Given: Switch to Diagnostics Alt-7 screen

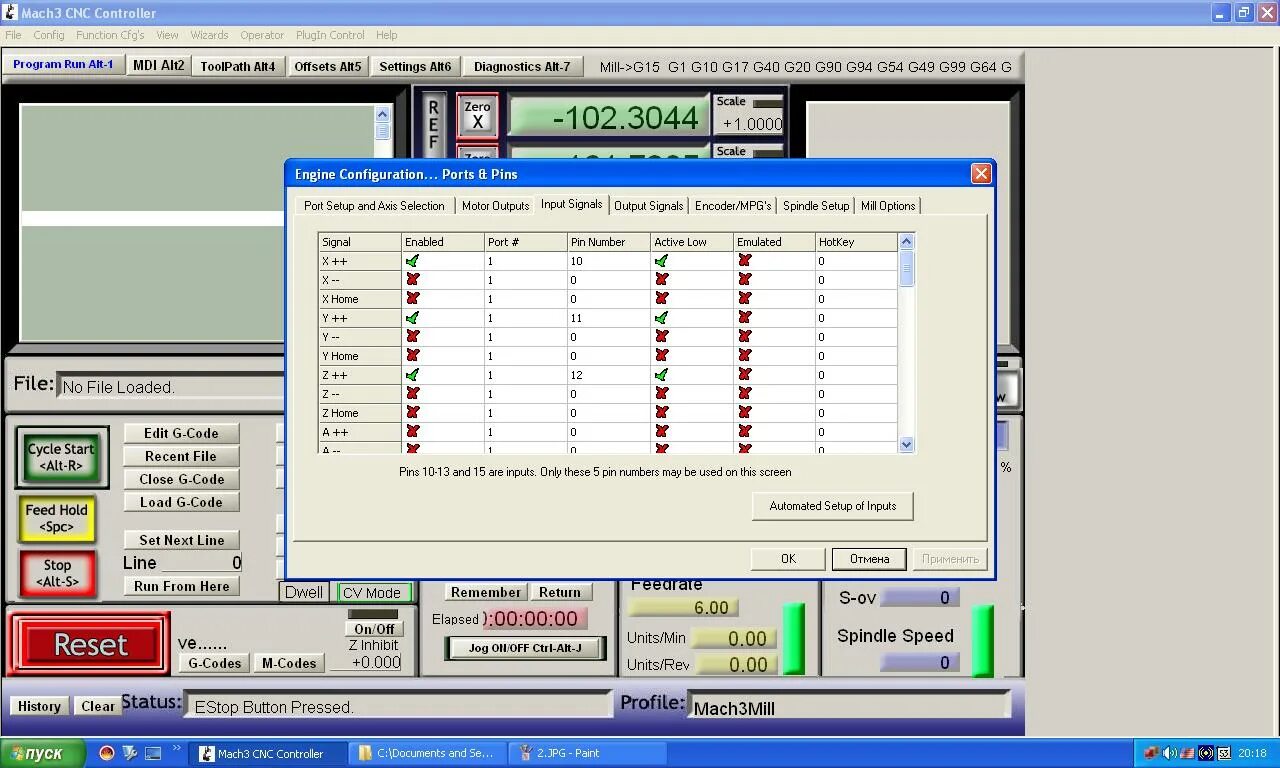Looking at the screenshot, I should point(522,66).
